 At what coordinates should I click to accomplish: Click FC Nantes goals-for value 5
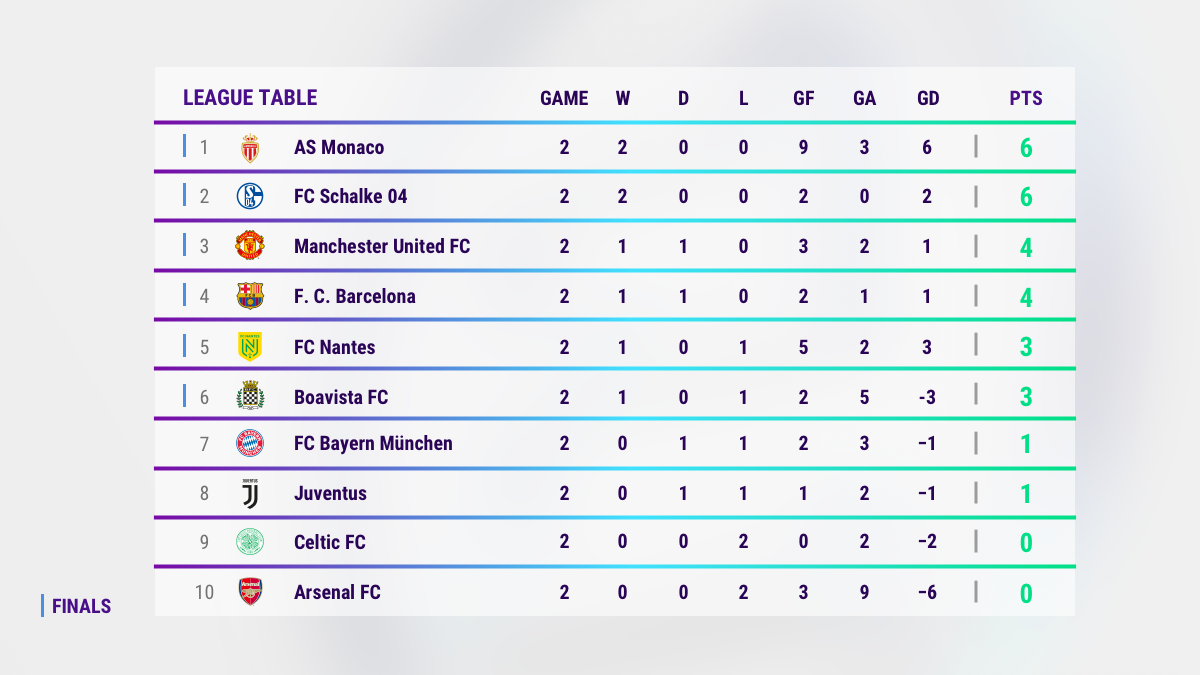(x=803, y=347)
